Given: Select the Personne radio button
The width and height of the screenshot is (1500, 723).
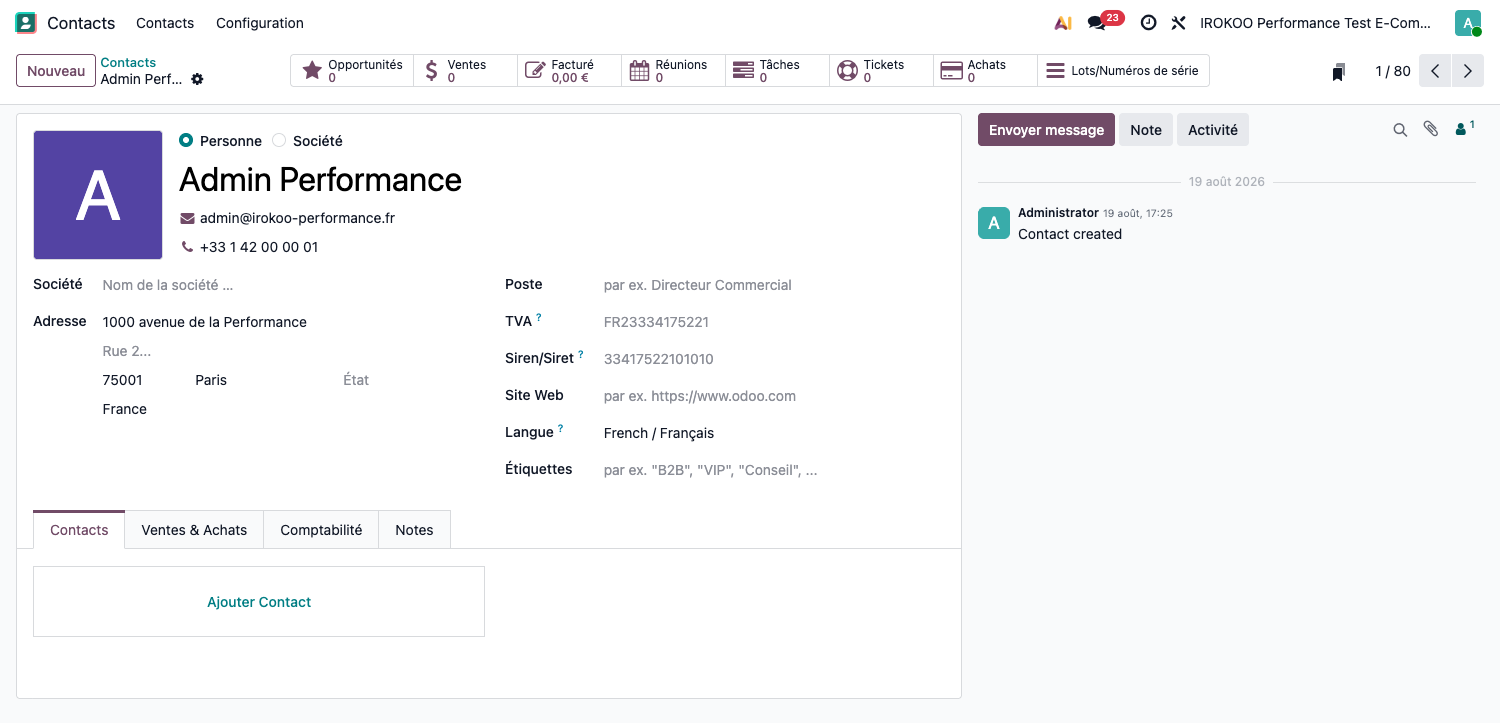Looking at the screenshot, I should (x=186, y=141).
